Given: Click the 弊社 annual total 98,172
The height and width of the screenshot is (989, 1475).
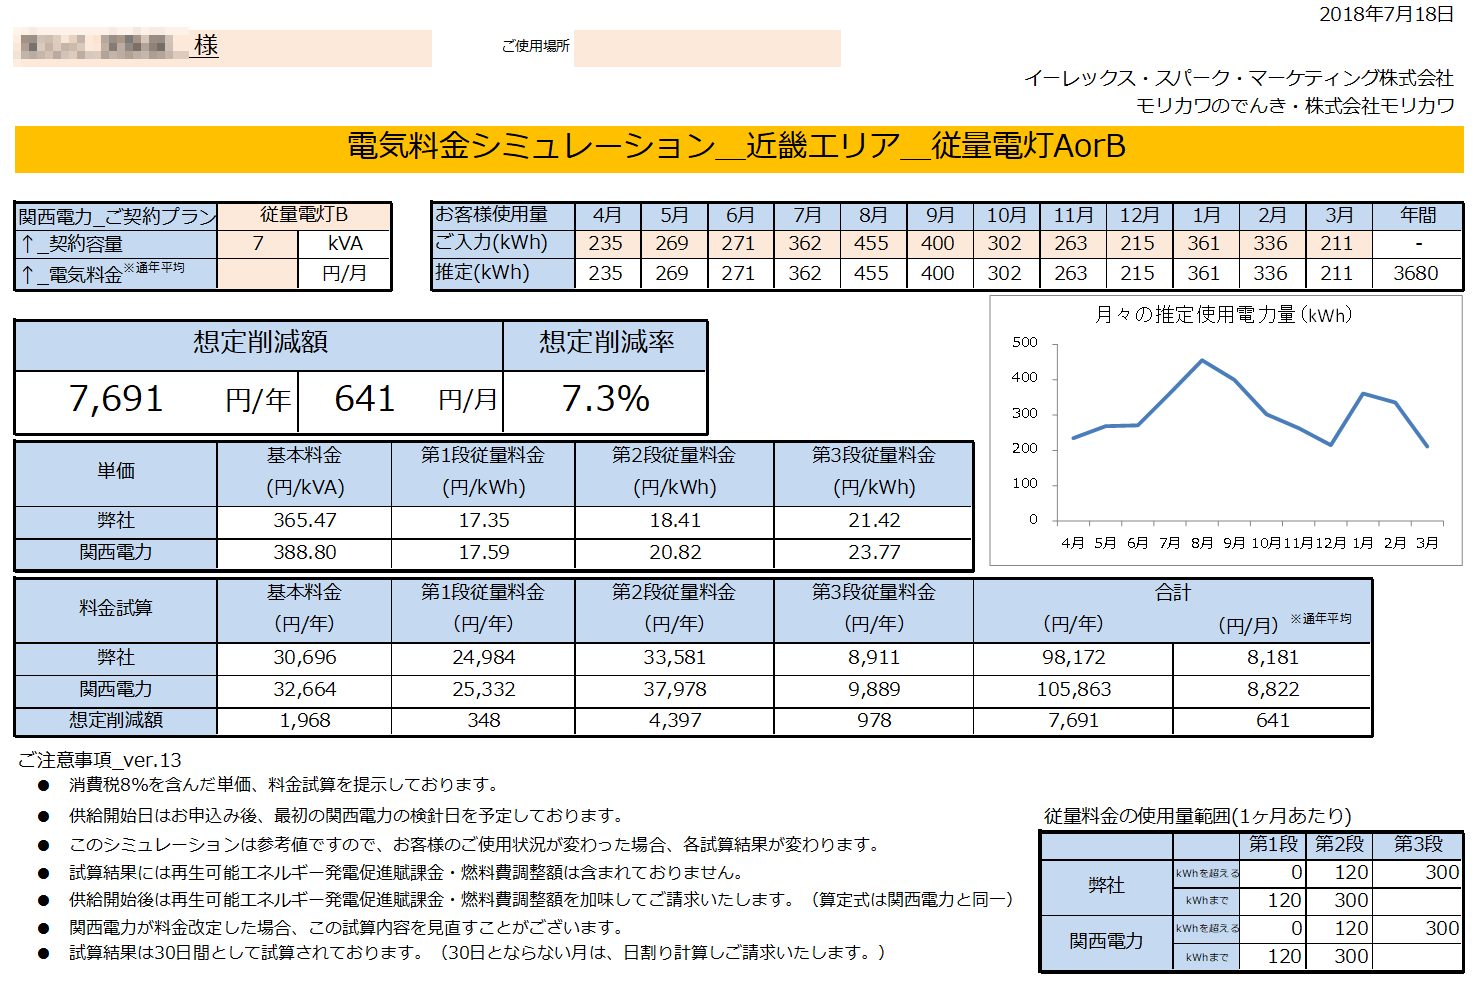Looking at the screenshot, I should 1074,657.
